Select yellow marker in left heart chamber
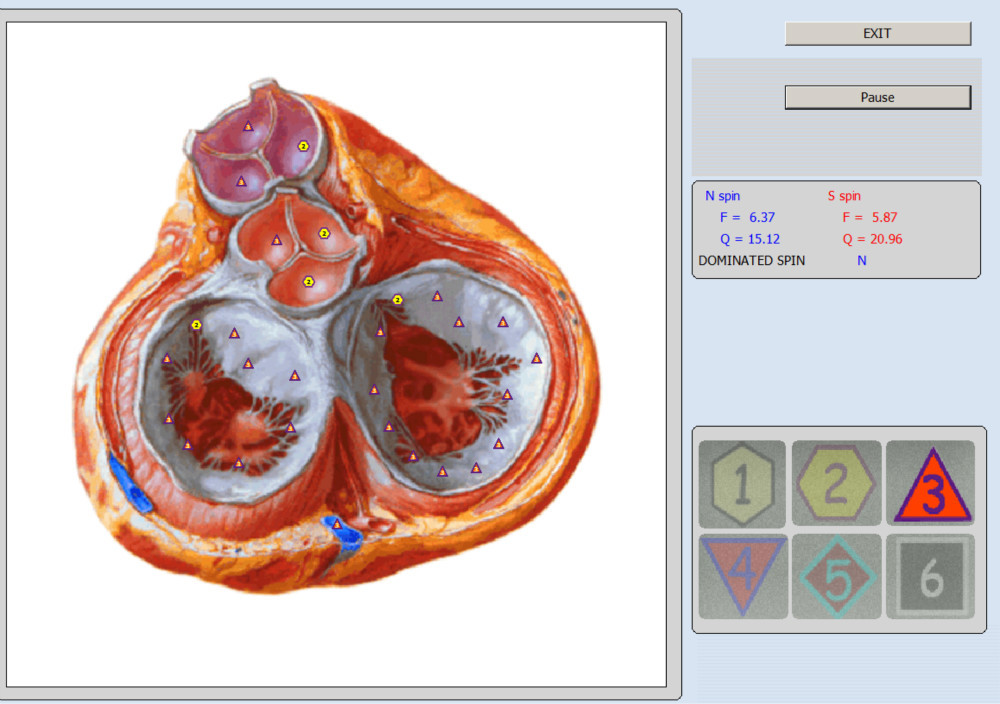Image resolution: width=1000 pixels, height=704 pixels. point(196,324)
